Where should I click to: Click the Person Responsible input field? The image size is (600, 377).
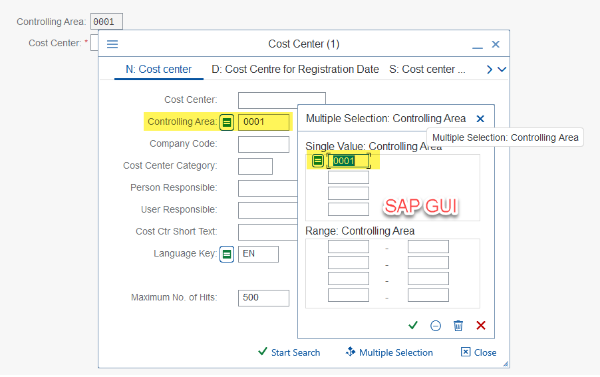tap(267, 189)
